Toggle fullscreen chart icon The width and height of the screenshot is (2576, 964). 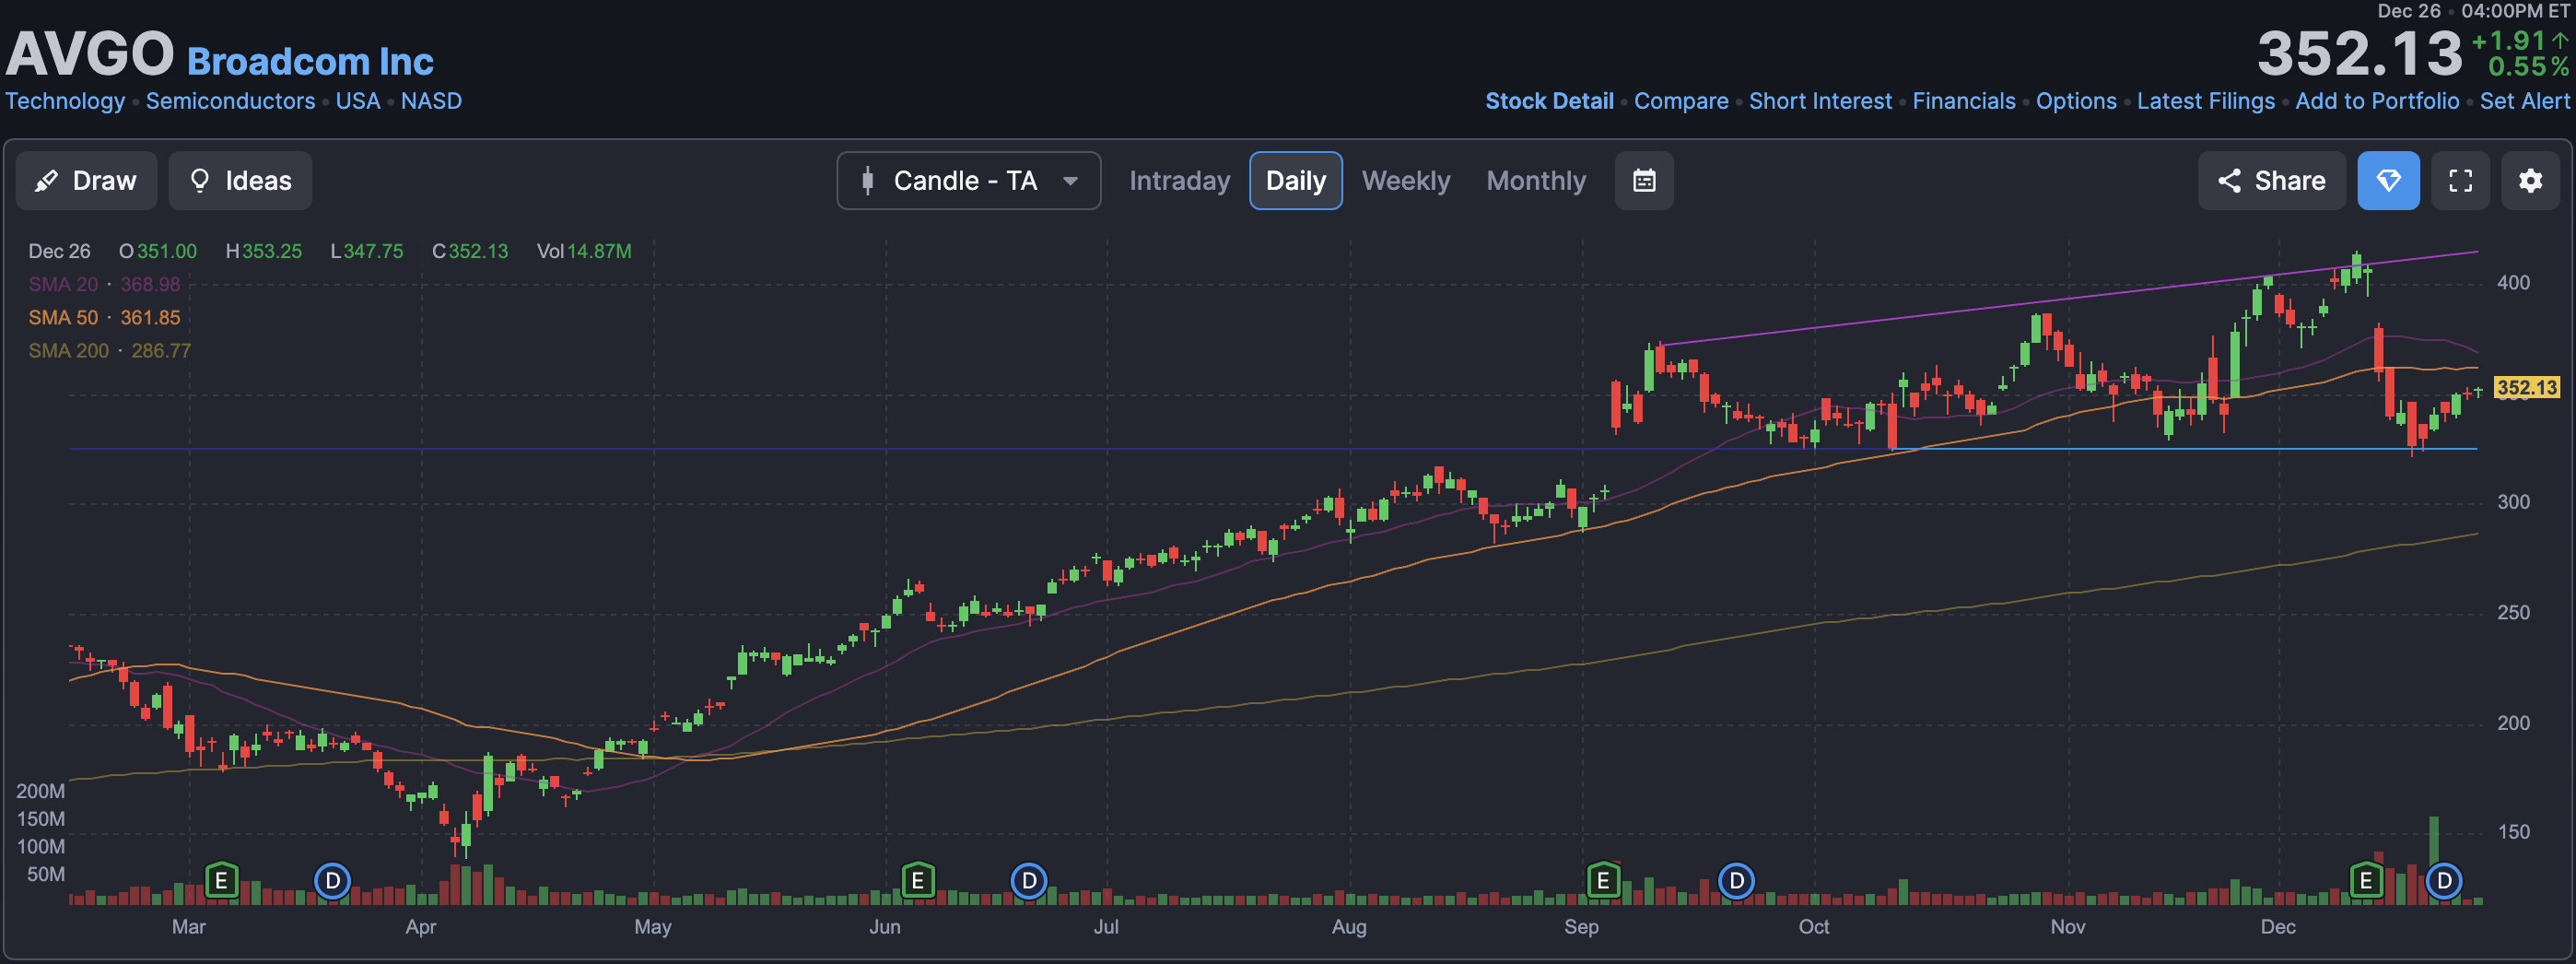tap(2460, 180)
